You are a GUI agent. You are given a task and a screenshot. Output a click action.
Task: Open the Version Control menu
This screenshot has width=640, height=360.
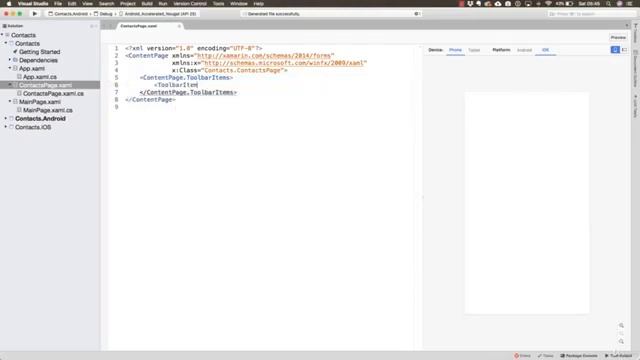pos(190,4)
